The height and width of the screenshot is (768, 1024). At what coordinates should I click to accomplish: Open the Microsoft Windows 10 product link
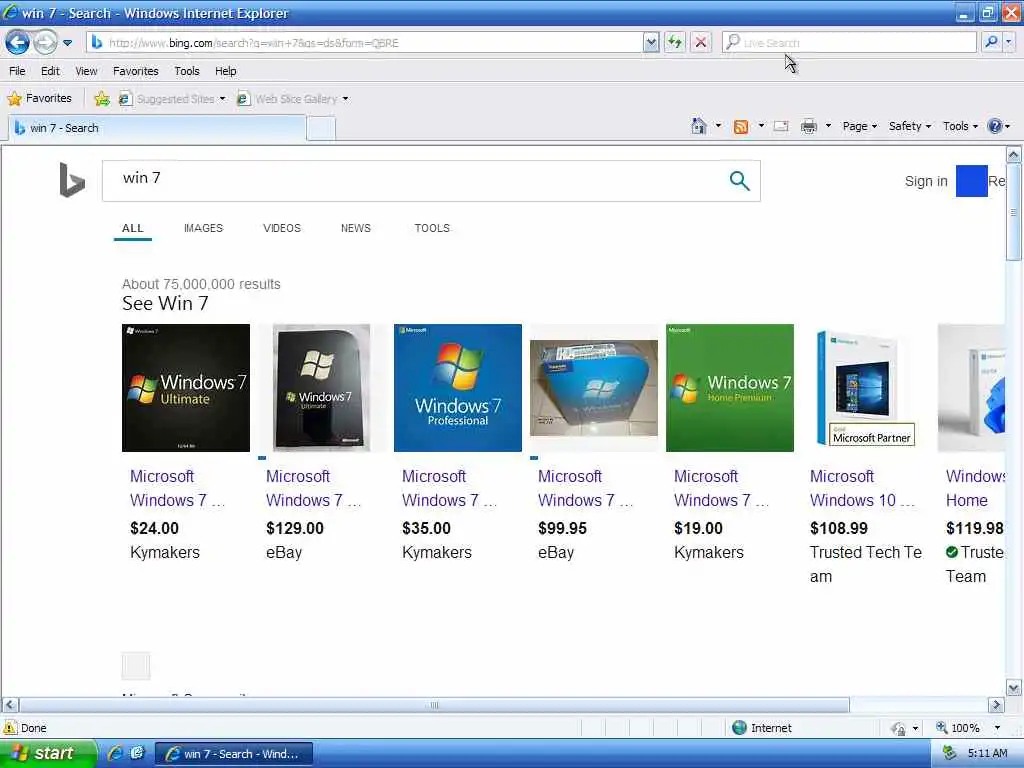pyautogui.click(x=862, y=488)
